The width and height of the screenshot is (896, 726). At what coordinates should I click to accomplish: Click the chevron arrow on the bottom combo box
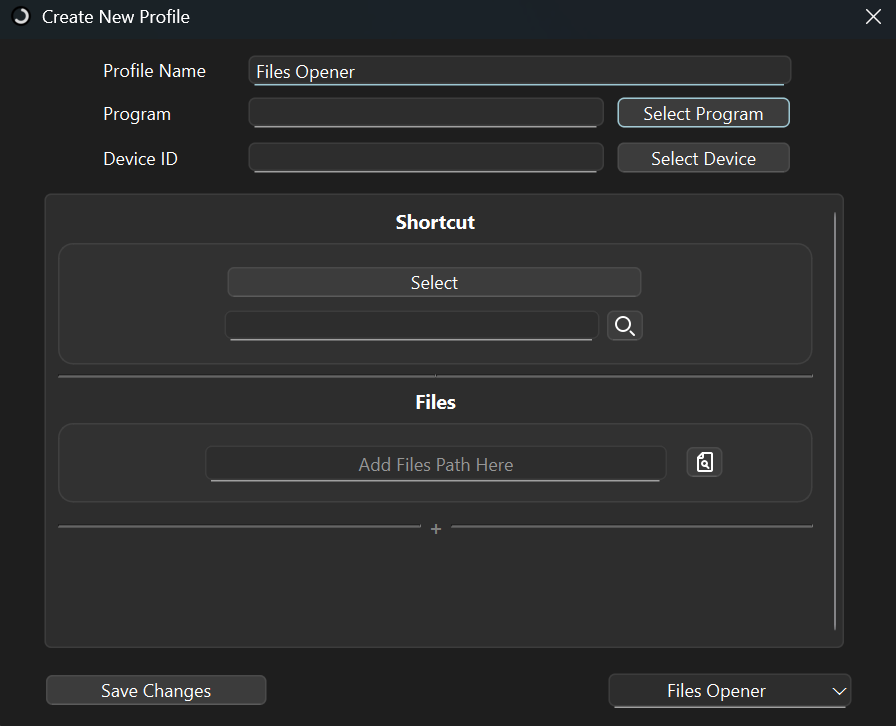point(838,691)
